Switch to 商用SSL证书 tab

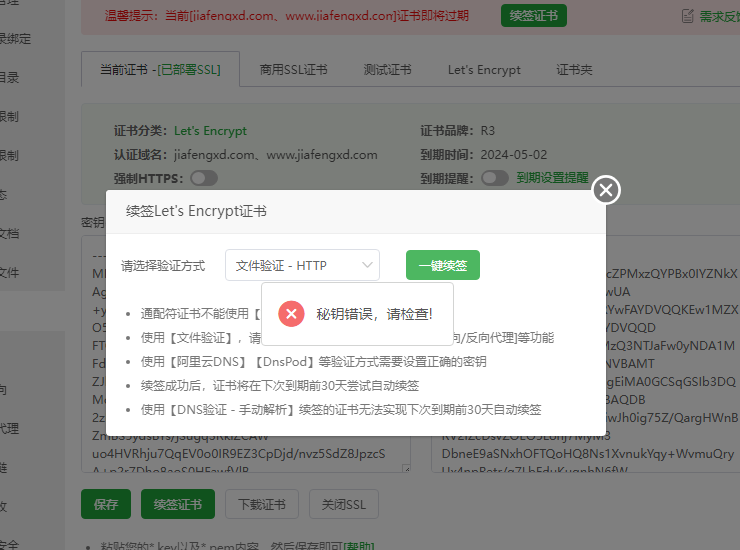[x=294, y=70]
